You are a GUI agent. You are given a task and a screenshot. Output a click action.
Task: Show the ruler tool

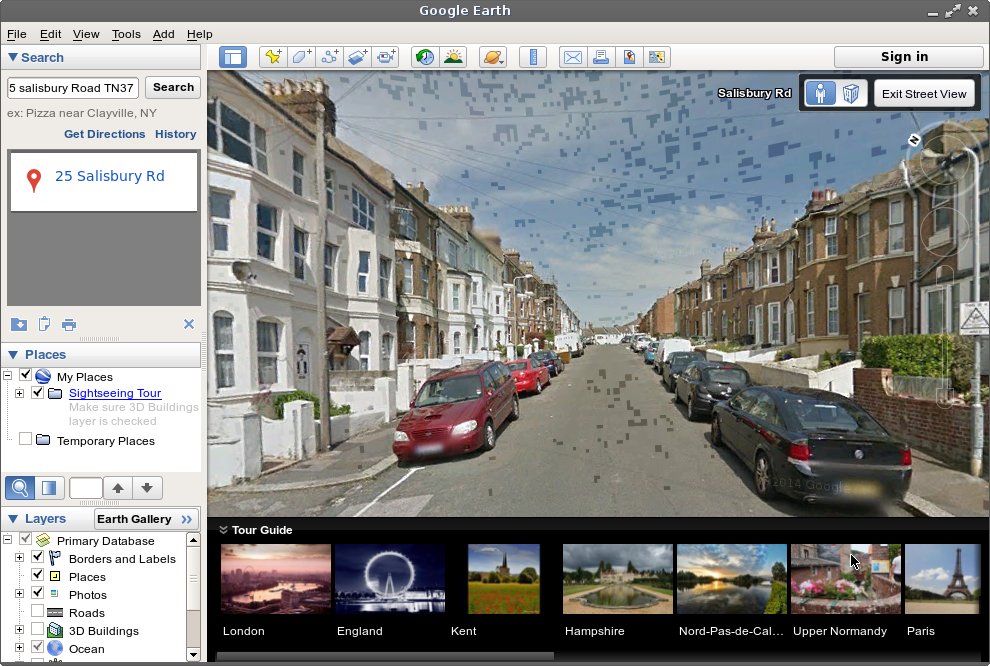tap(533, 57)
